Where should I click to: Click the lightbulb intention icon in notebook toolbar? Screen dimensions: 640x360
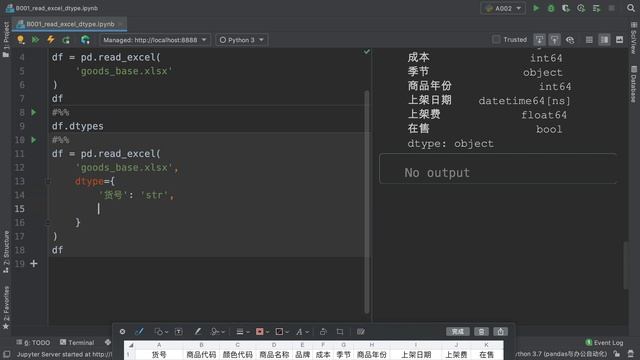(x=20, y=40)
